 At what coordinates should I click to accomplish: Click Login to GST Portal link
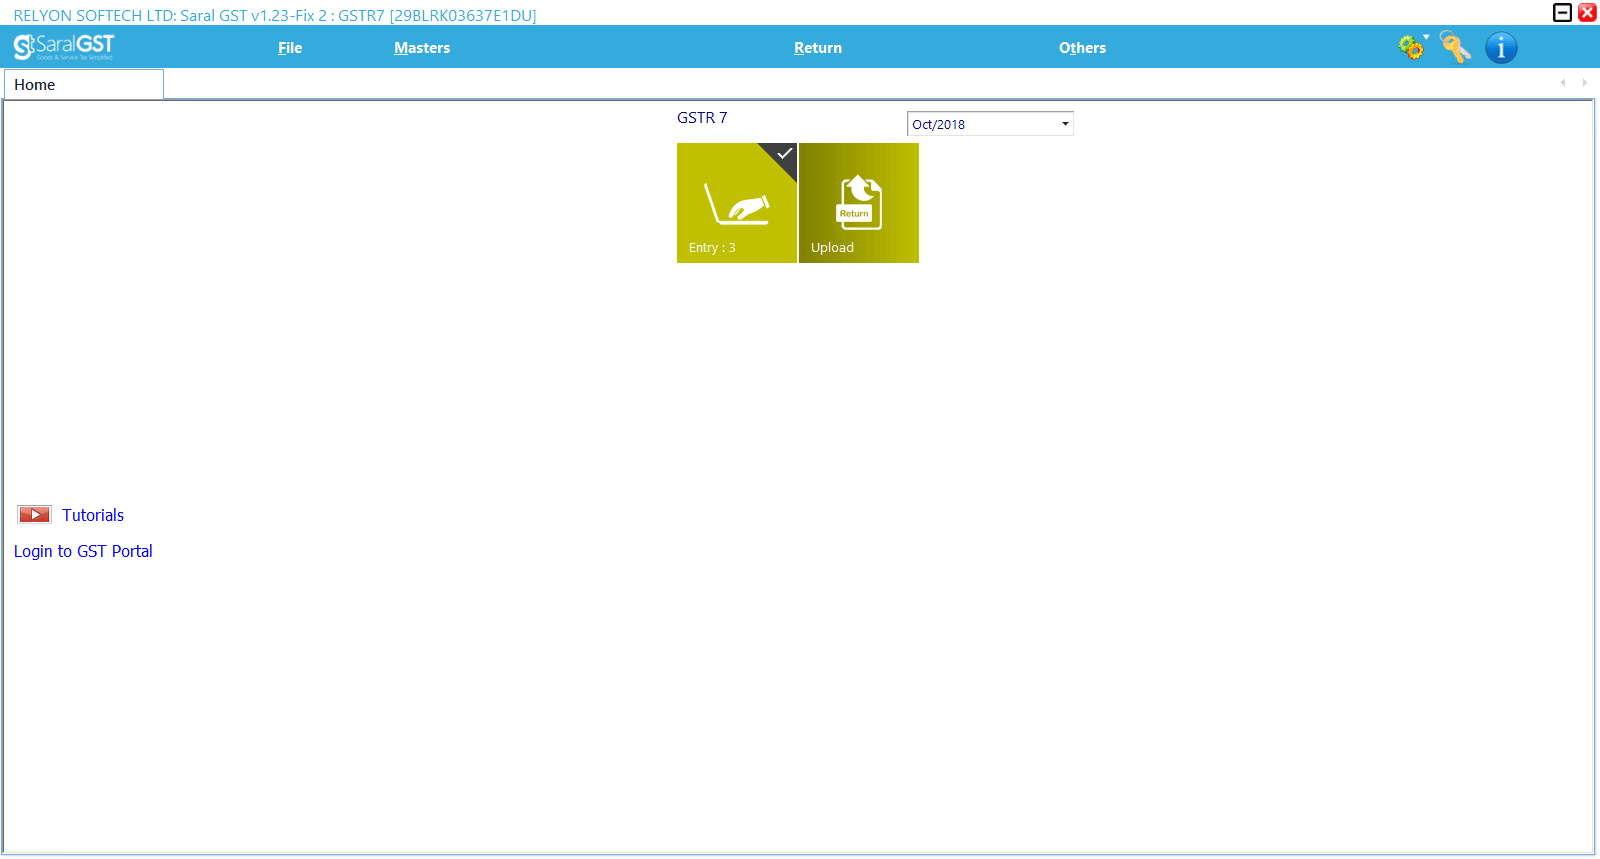pos(83,551)
